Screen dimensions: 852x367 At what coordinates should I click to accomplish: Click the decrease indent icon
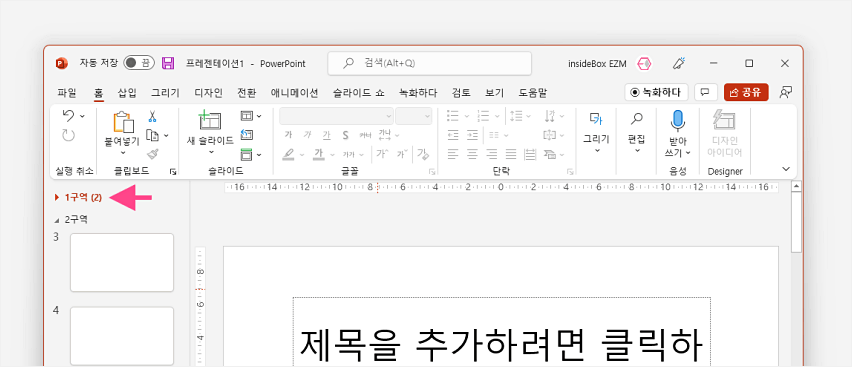[x=453, y=135]
